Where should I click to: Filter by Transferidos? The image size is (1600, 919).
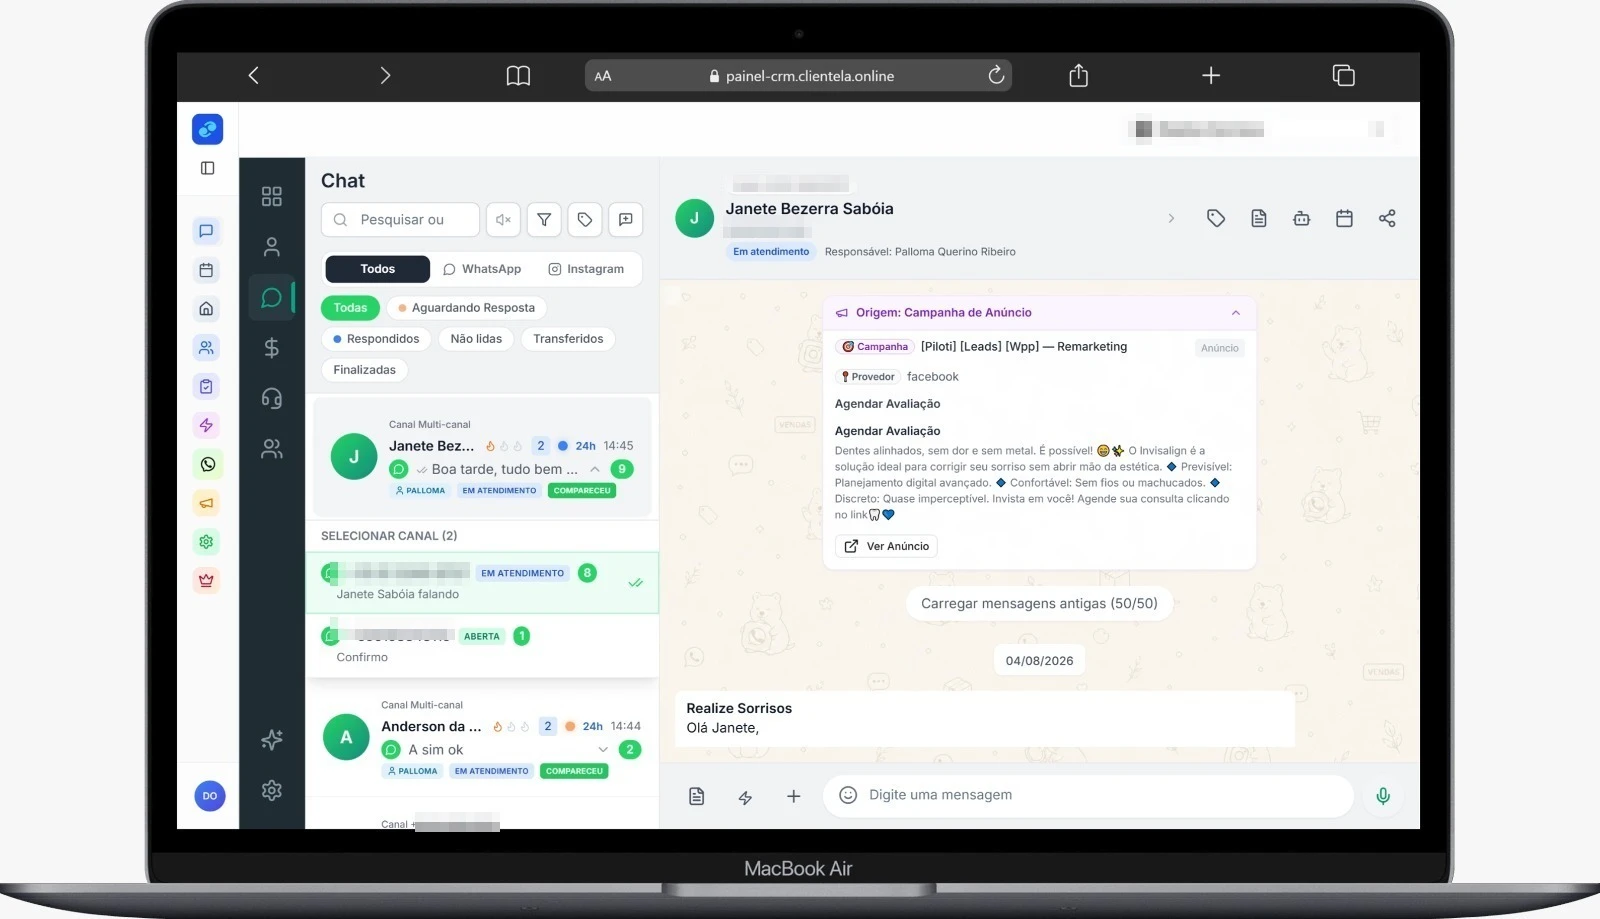(568, 339)
